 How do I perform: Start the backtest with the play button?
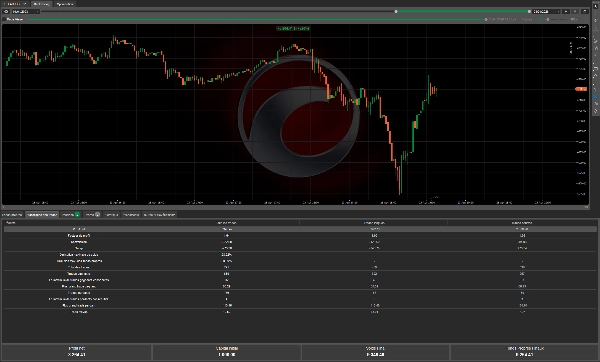coord(566,11)
